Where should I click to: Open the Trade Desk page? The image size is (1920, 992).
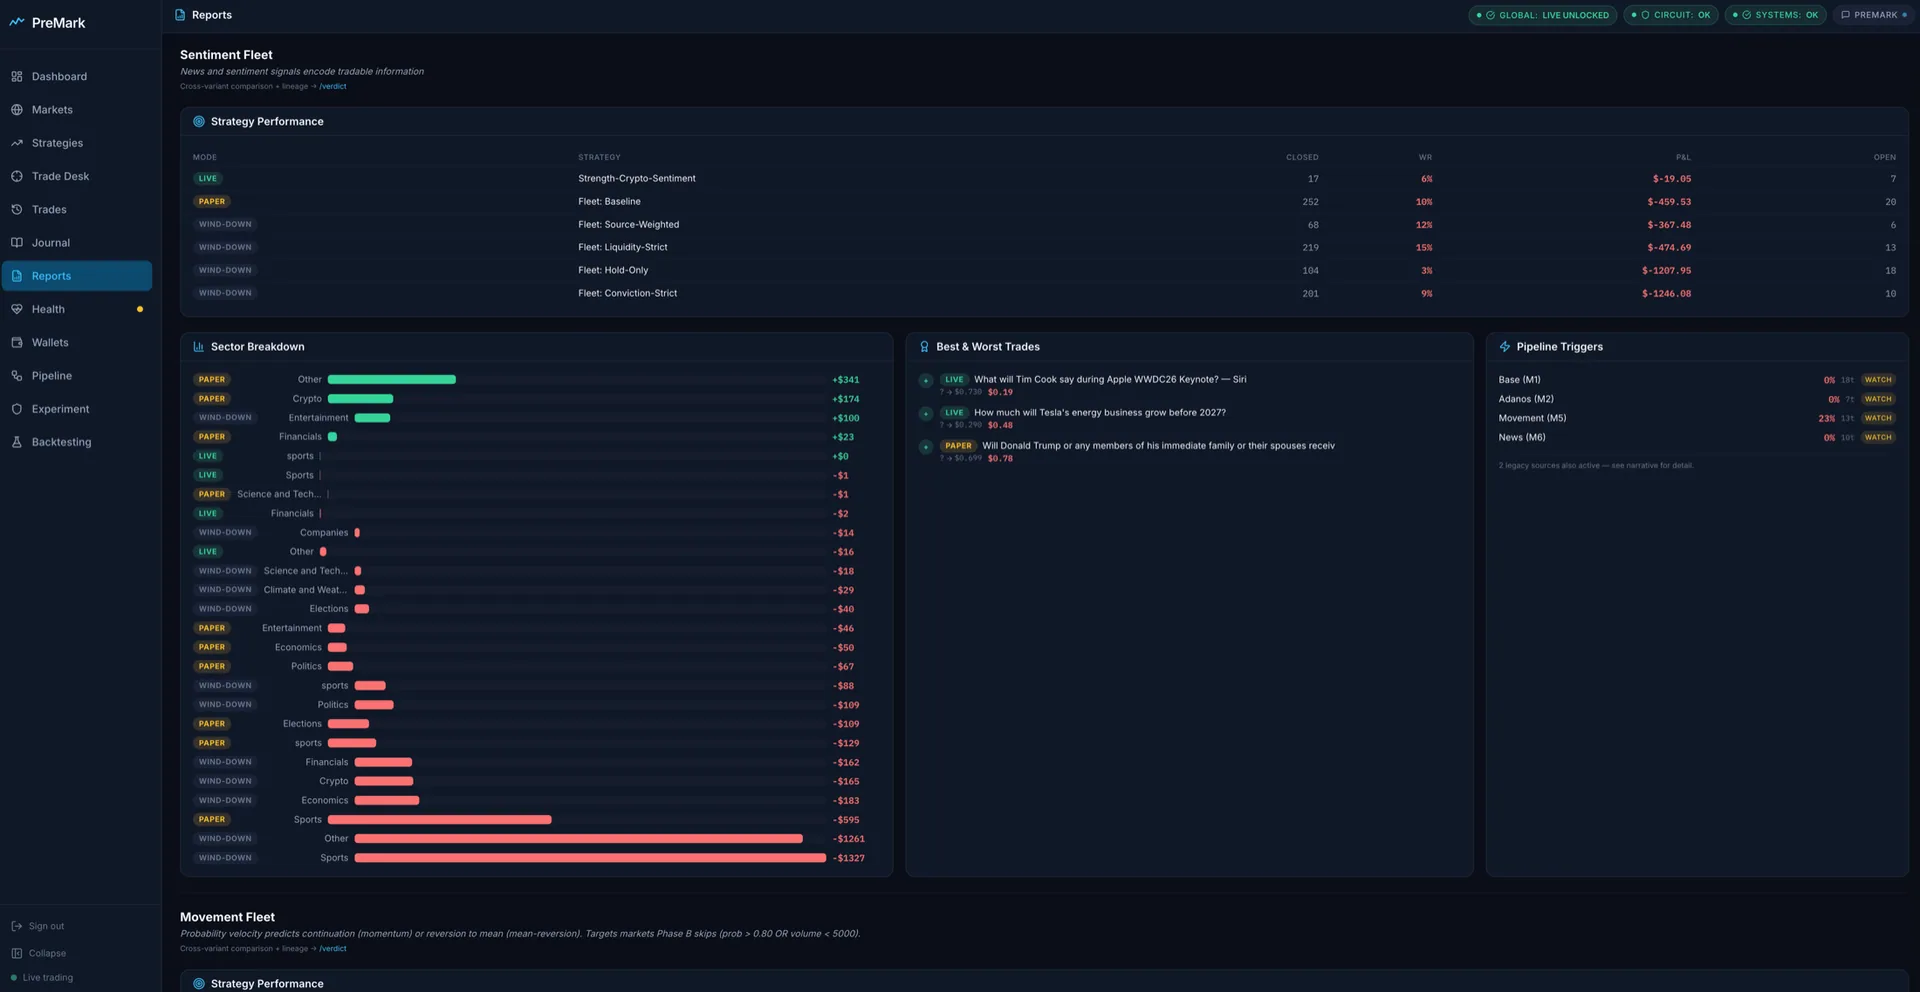(77, 176)
